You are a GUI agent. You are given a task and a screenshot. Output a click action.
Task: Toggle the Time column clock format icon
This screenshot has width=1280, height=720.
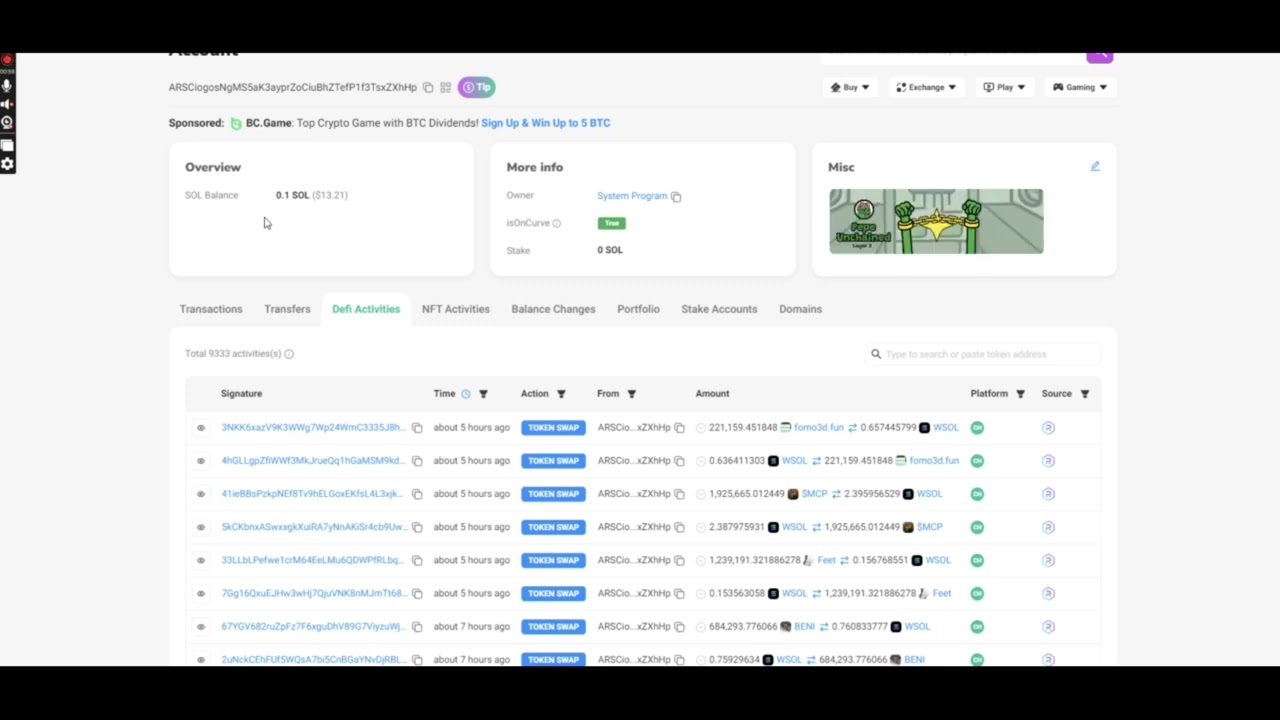465,394
